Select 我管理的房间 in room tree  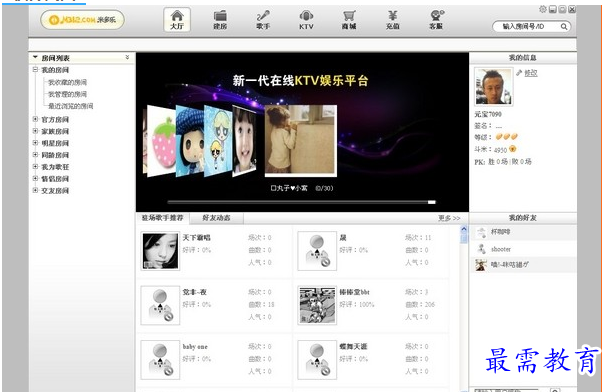(67, 94)
